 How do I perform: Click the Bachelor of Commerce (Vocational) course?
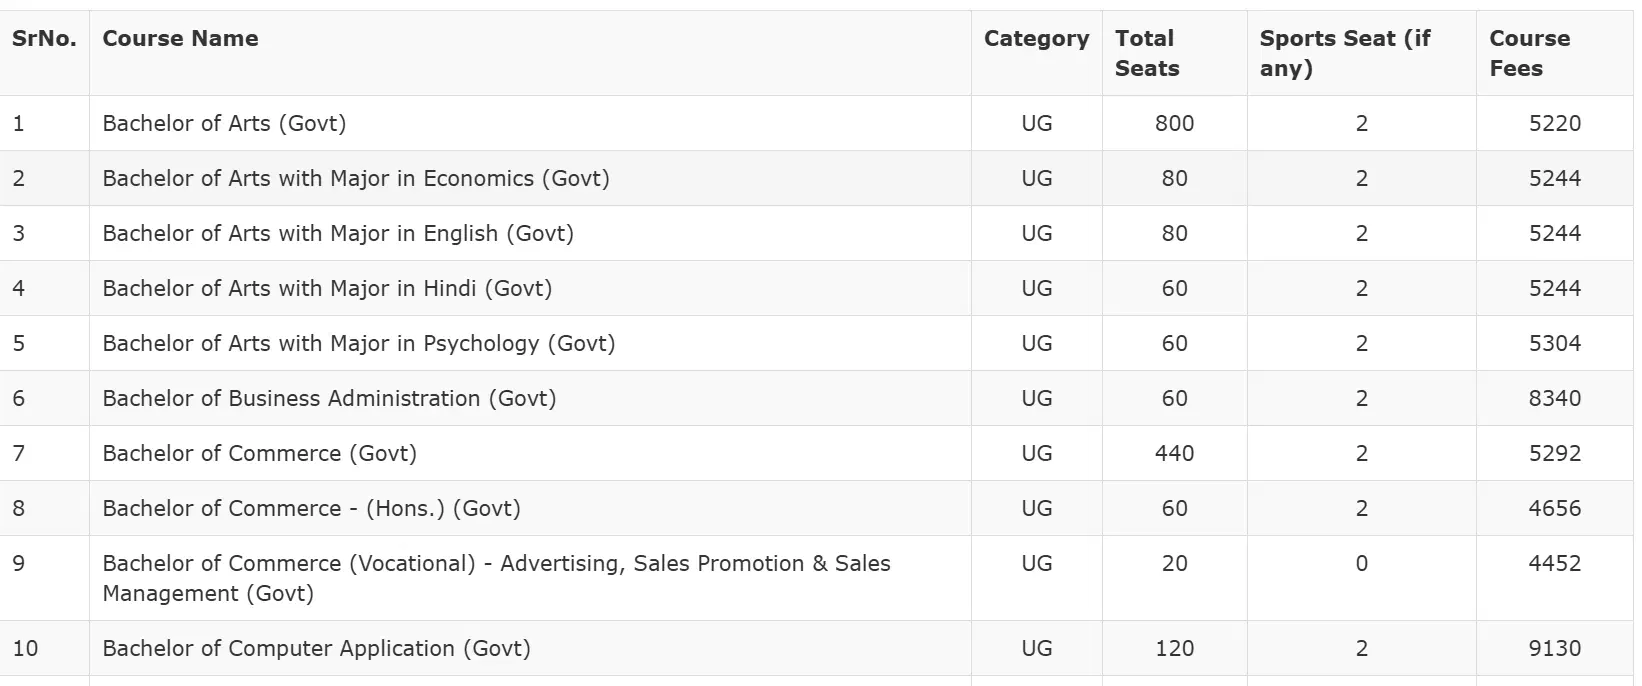coord(496,578)
